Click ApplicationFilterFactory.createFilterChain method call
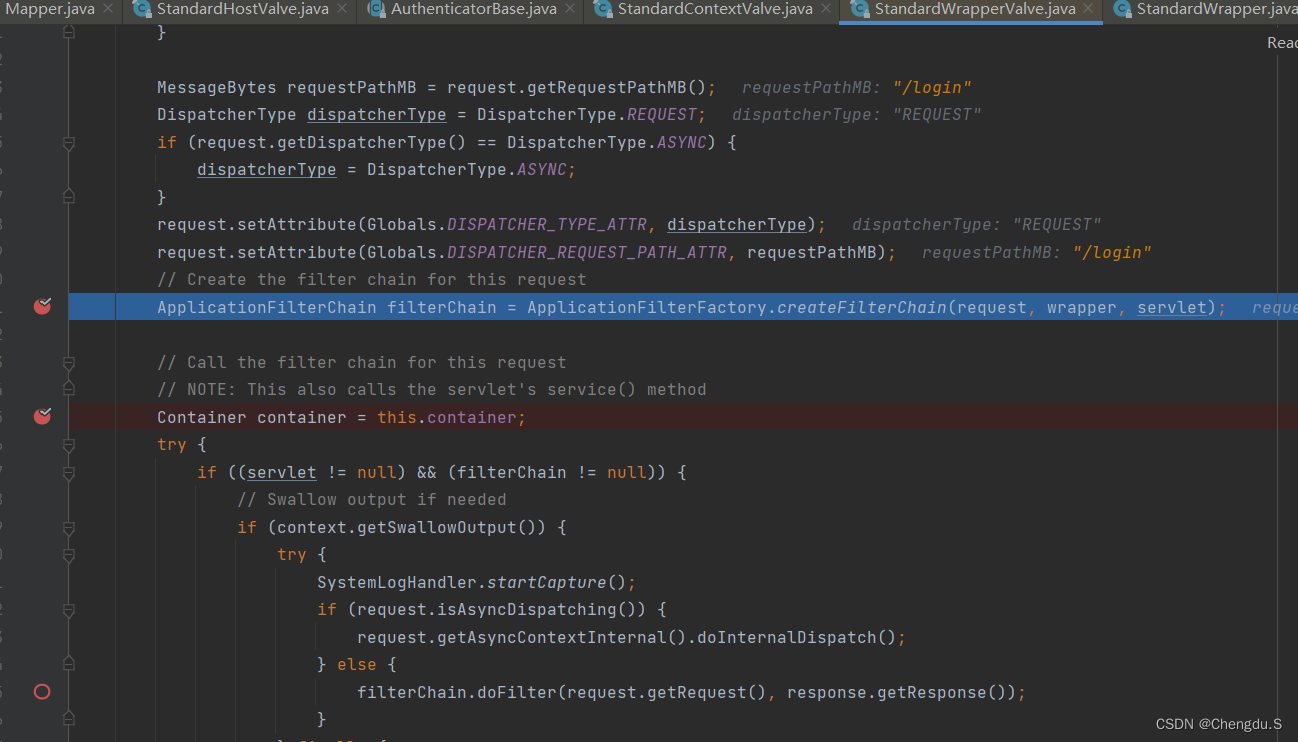Screen dimensions: 1298x742 737,307
